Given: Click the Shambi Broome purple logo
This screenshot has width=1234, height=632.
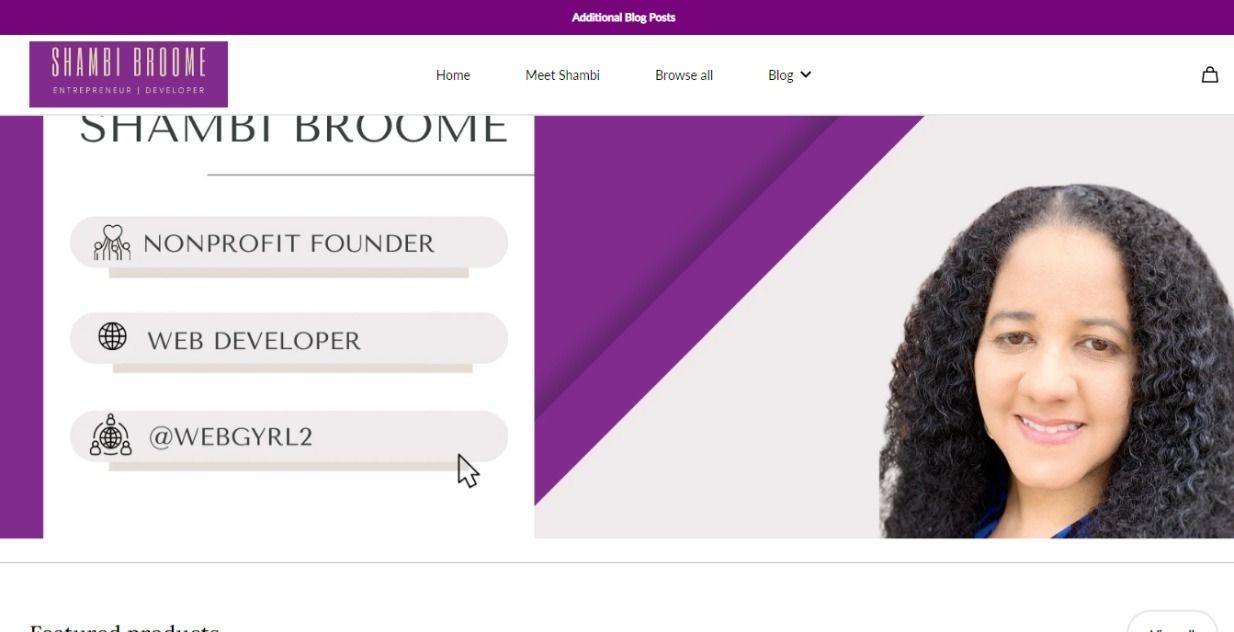Looking at the screenshot, I should tap(129, 74).
